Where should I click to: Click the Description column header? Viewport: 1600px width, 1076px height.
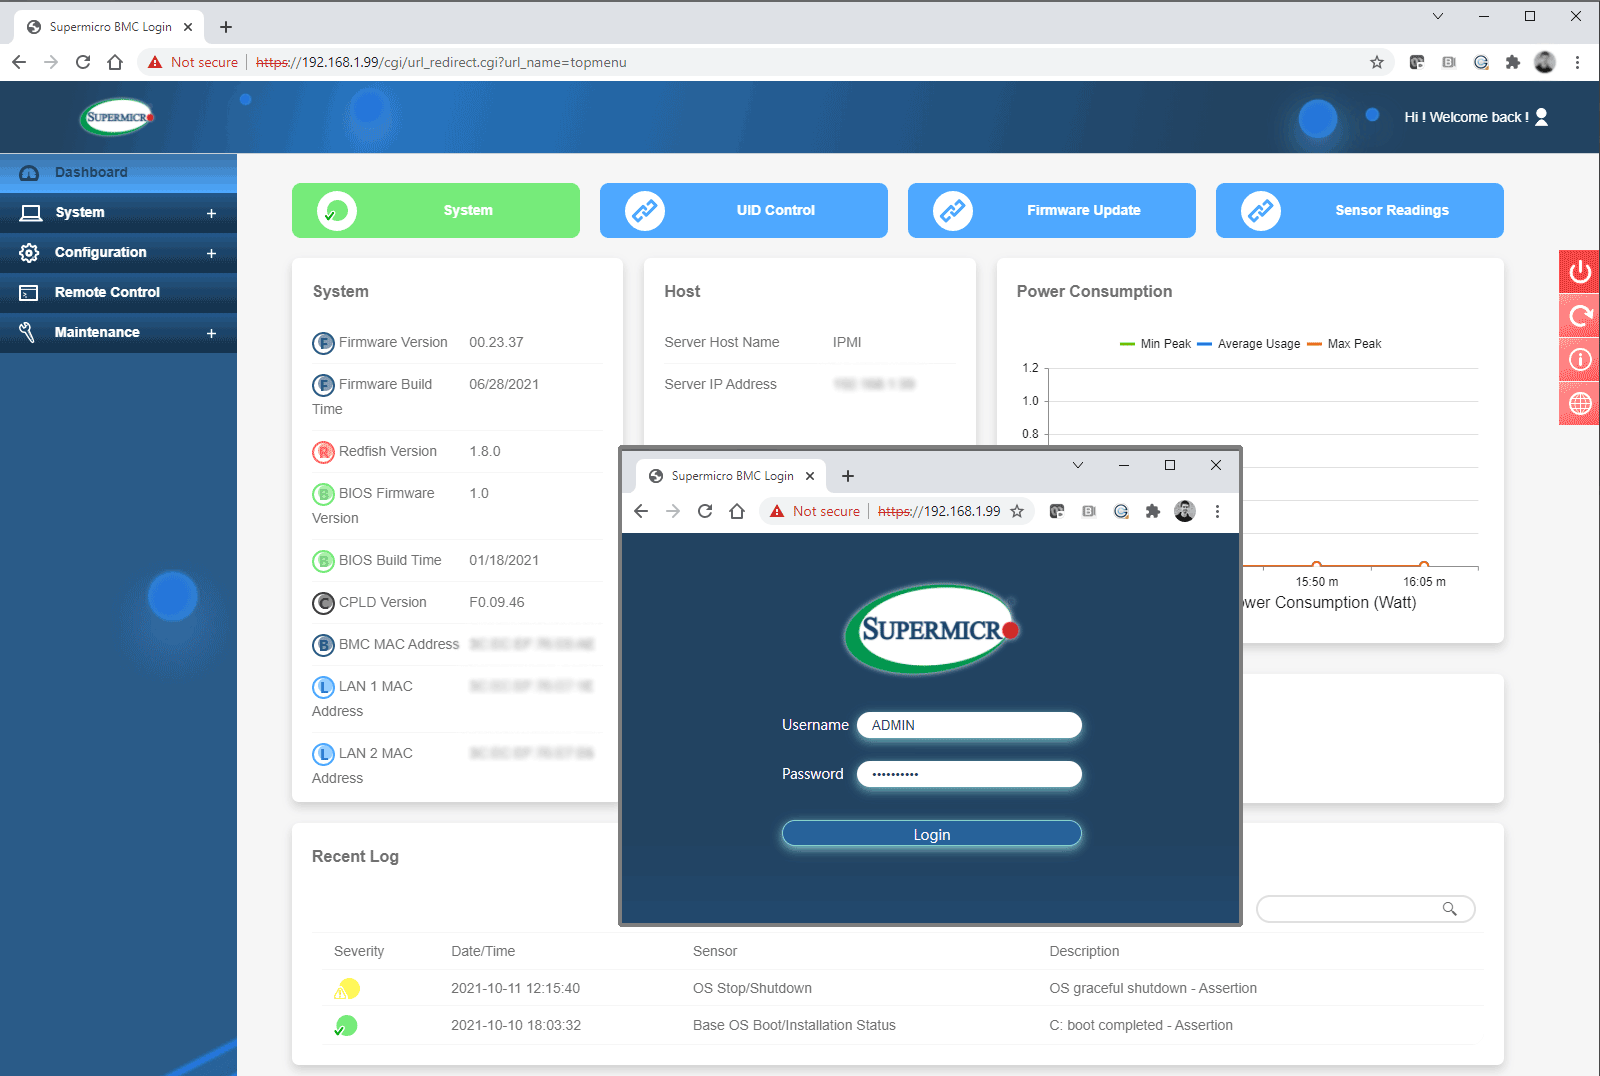tap(1084, 951)
